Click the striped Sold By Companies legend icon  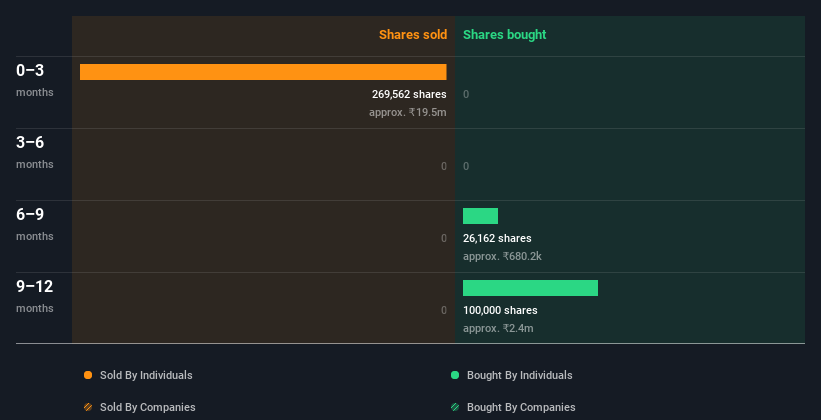coord(88,407)
